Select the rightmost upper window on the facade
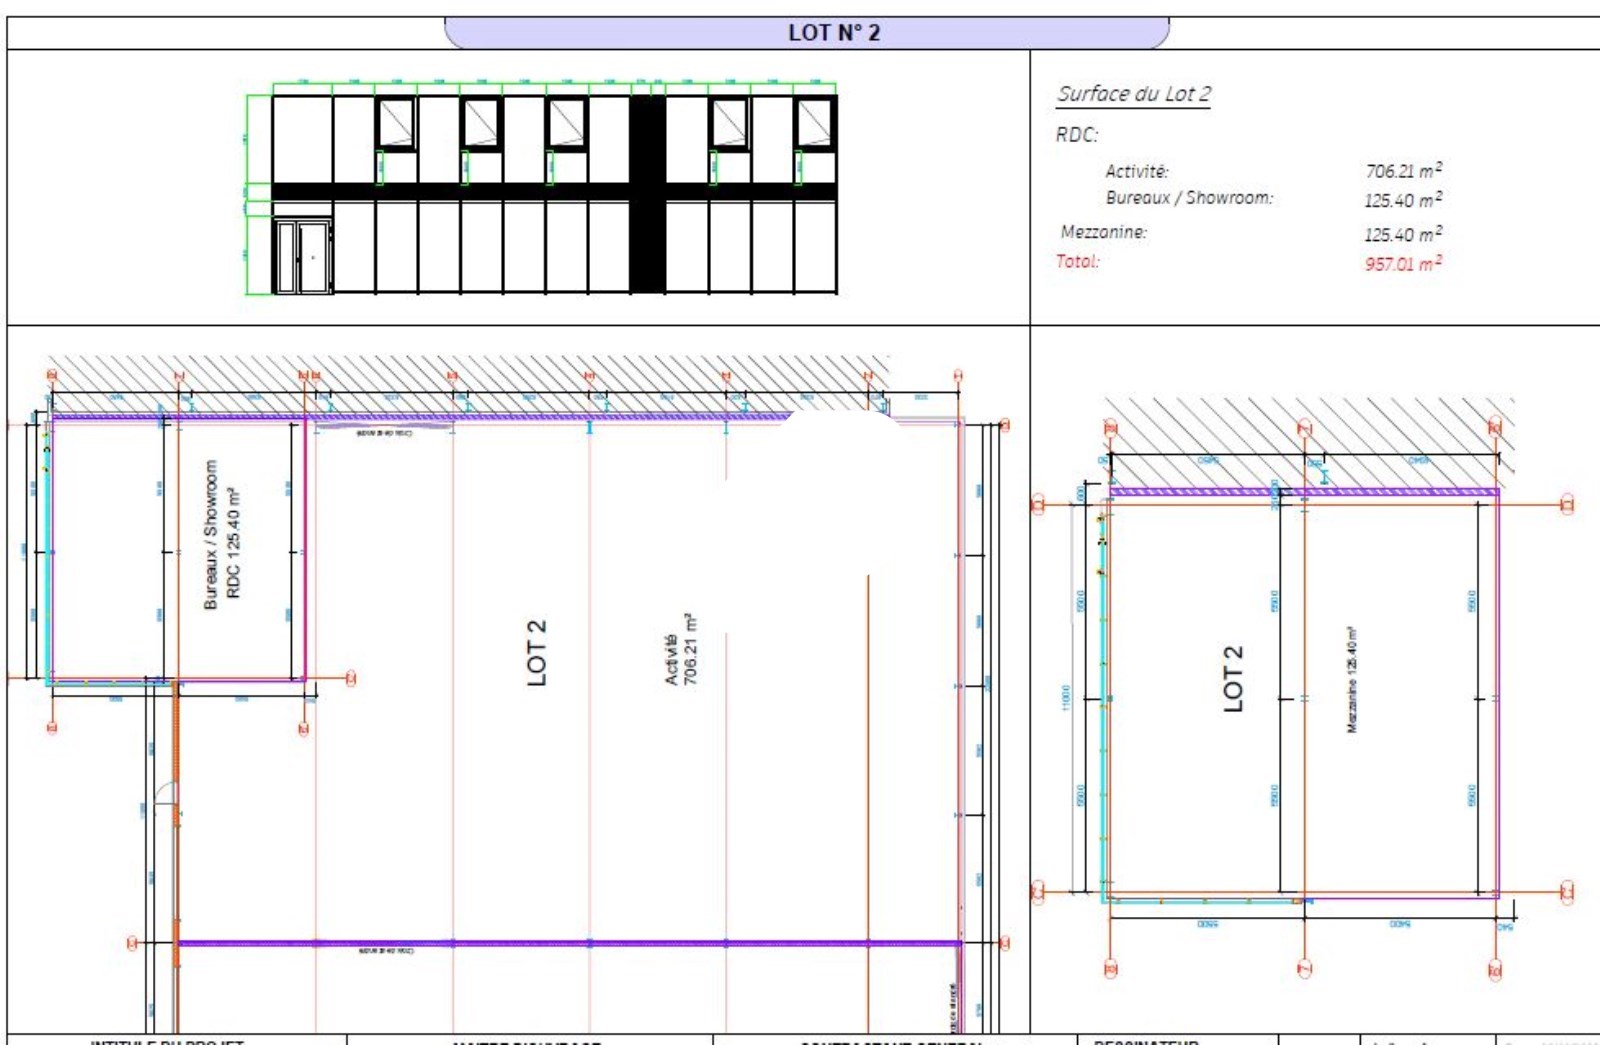This screenshot has width=1600, height=1045. pyautogui.click(x=814, y=123)
